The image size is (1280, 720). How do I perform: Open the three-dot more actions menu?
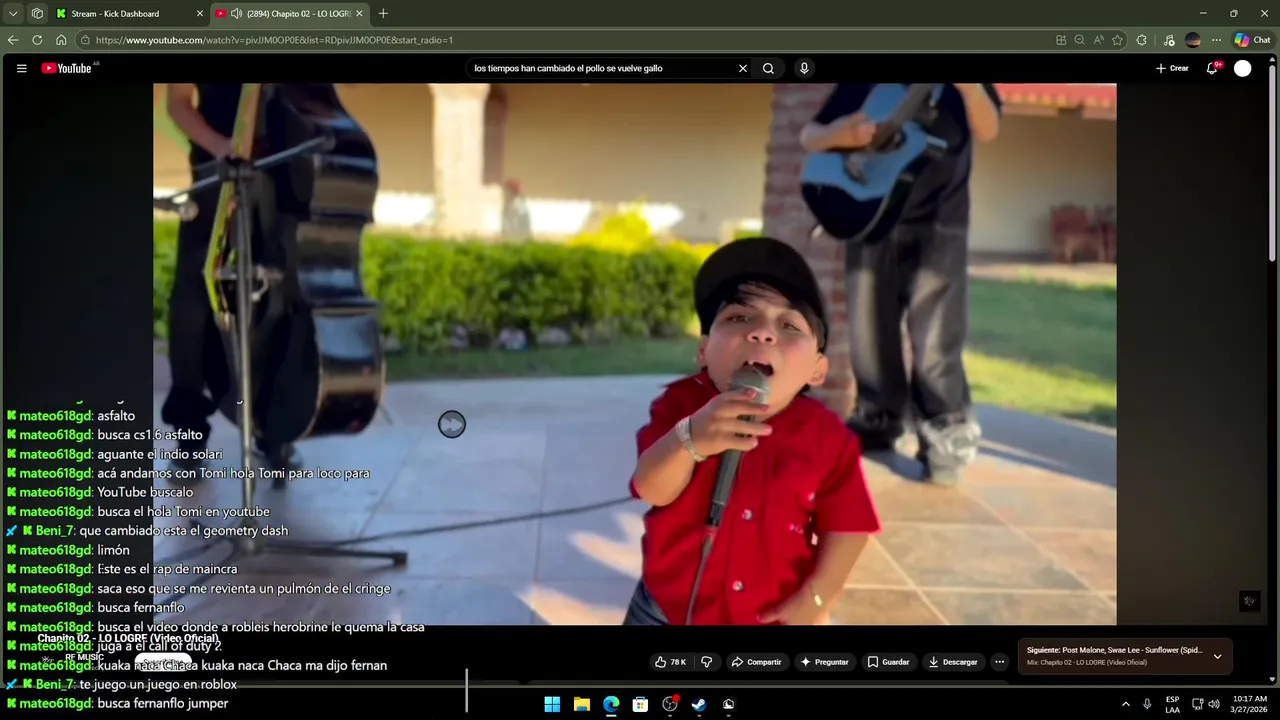coord(999,662)
